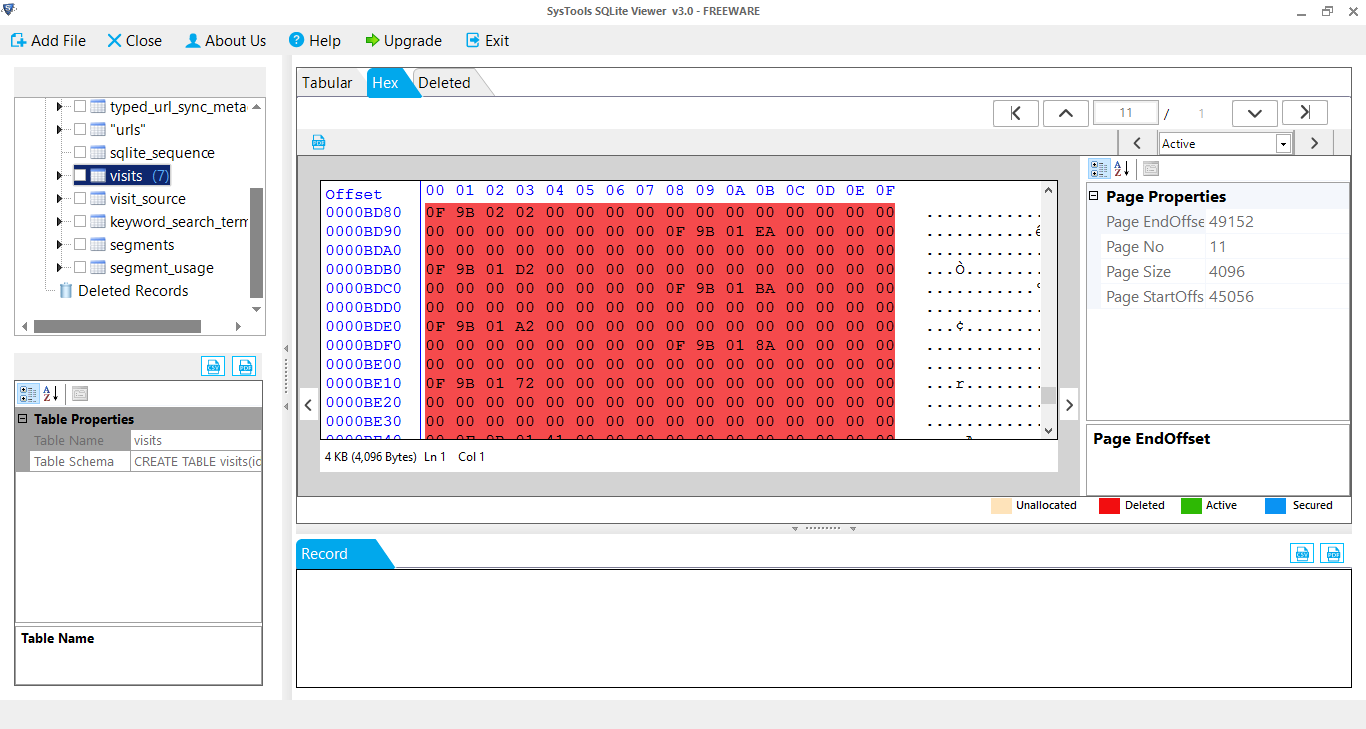Collapse the Table Properties section
The height and width of the screenshot is (729, 1366).
(x=22, y=419)
